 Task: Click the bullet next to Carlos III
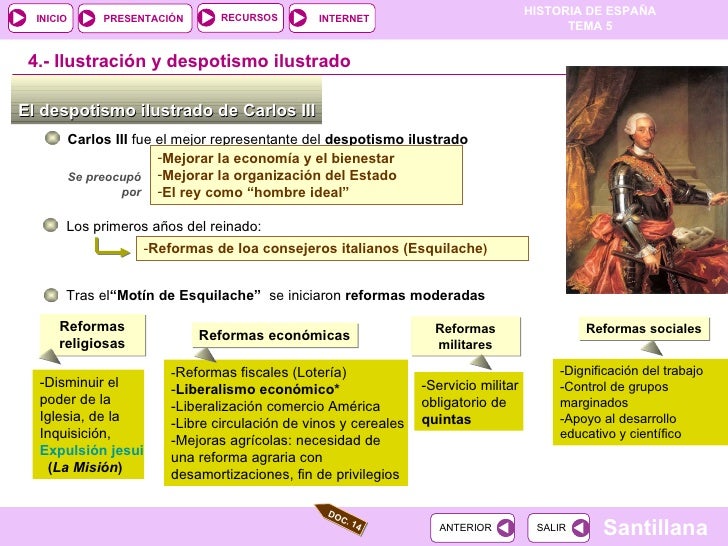point(52,138)
